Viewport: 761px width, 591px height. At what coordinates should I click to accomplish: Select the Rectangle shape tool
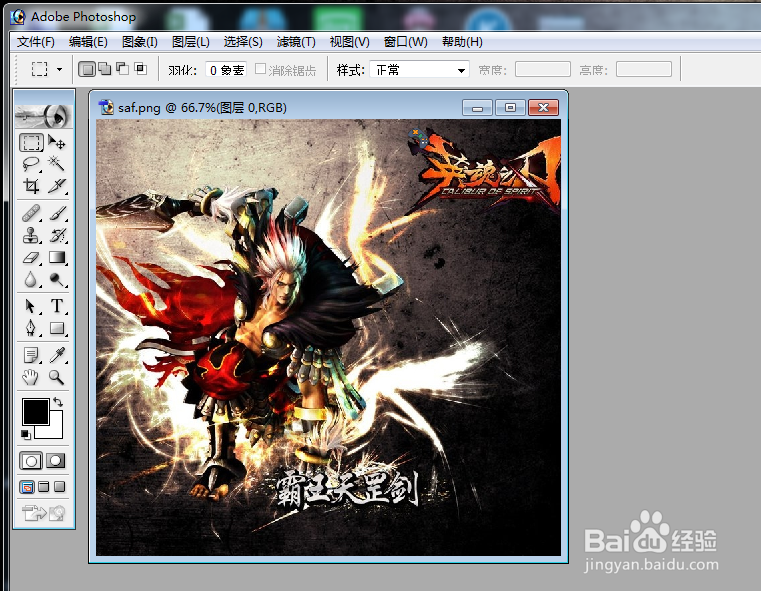pyautogui.click(x=56, y=328)
